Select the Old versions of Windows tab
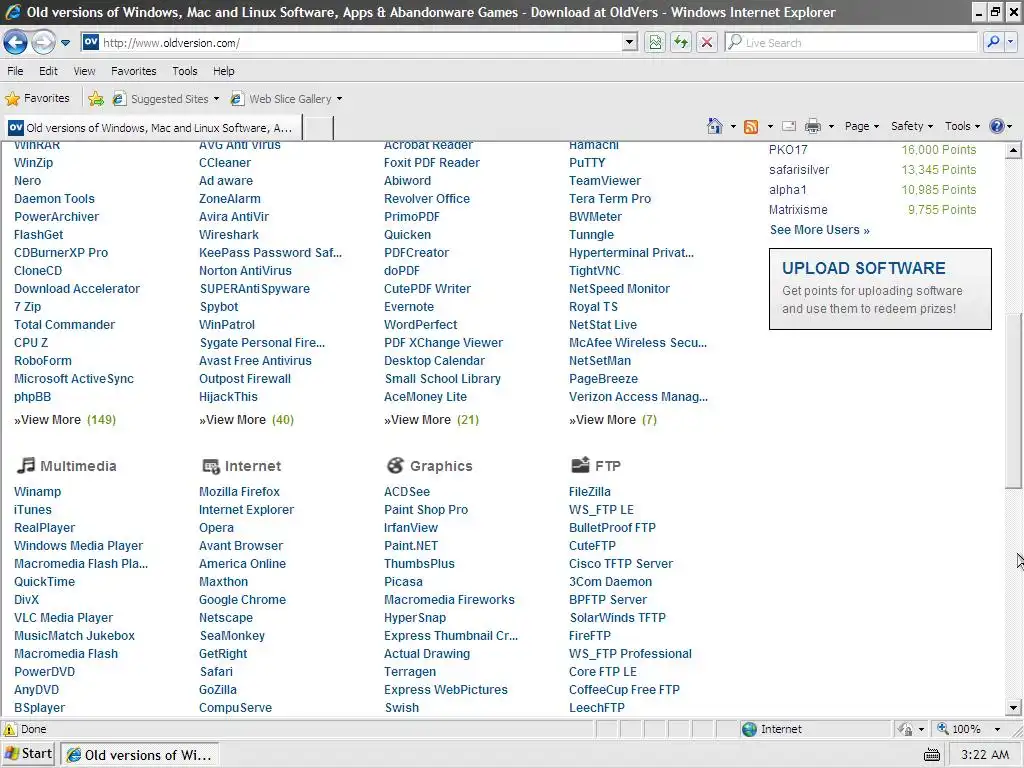1024x768 pixels. (154, 127)
